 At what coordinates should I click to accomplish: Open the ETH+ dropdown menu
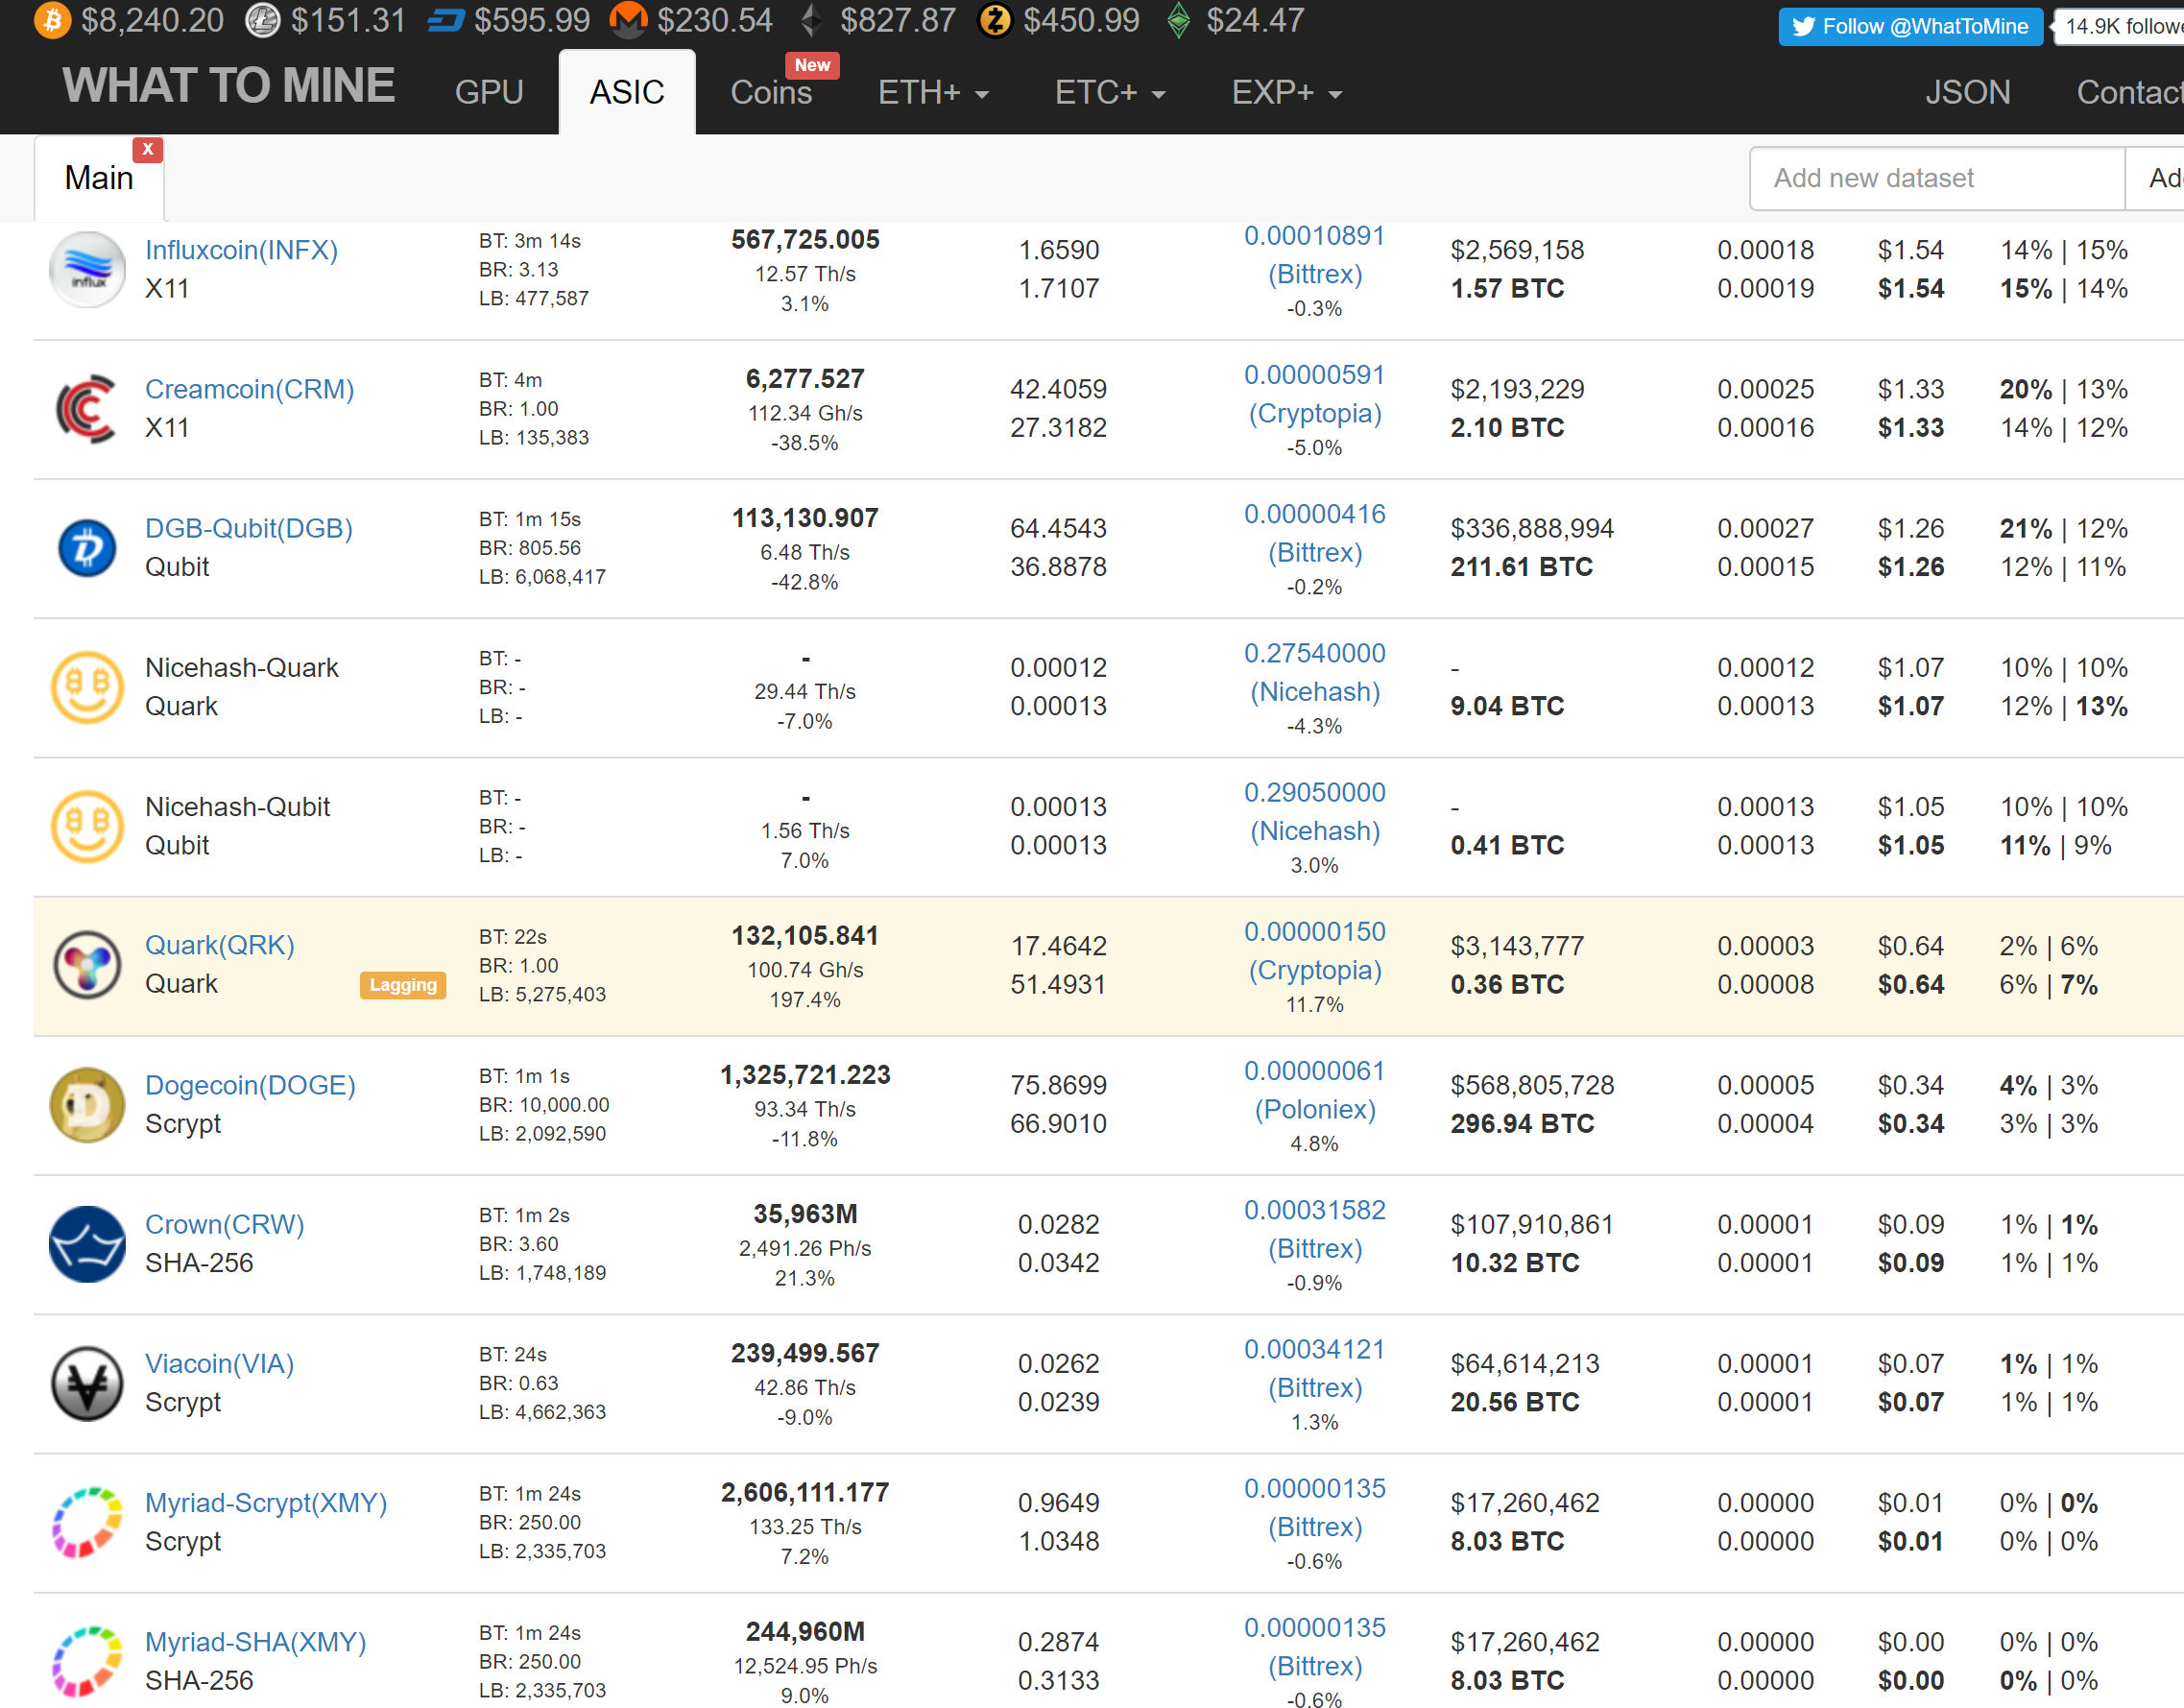933,92
